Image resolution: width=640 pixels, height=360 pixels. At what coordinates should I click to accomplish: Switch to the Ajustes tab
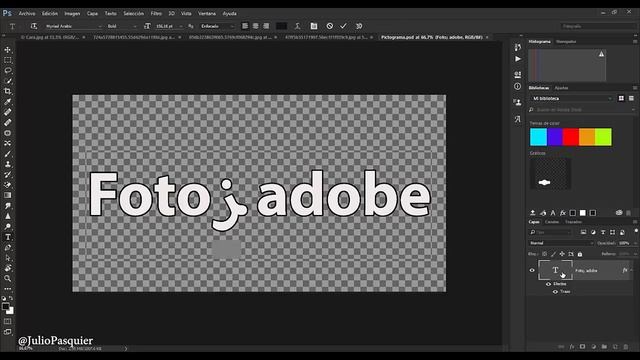click(561, 88)
